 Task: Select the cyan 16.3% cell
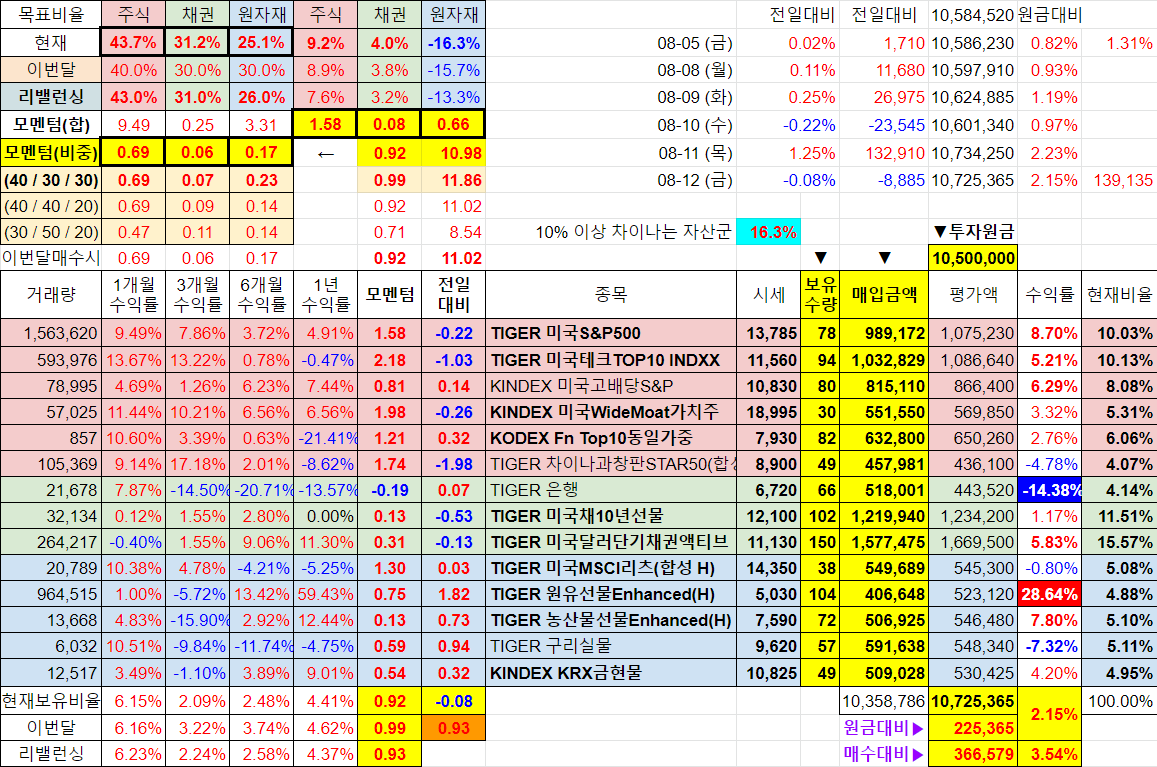768,232
